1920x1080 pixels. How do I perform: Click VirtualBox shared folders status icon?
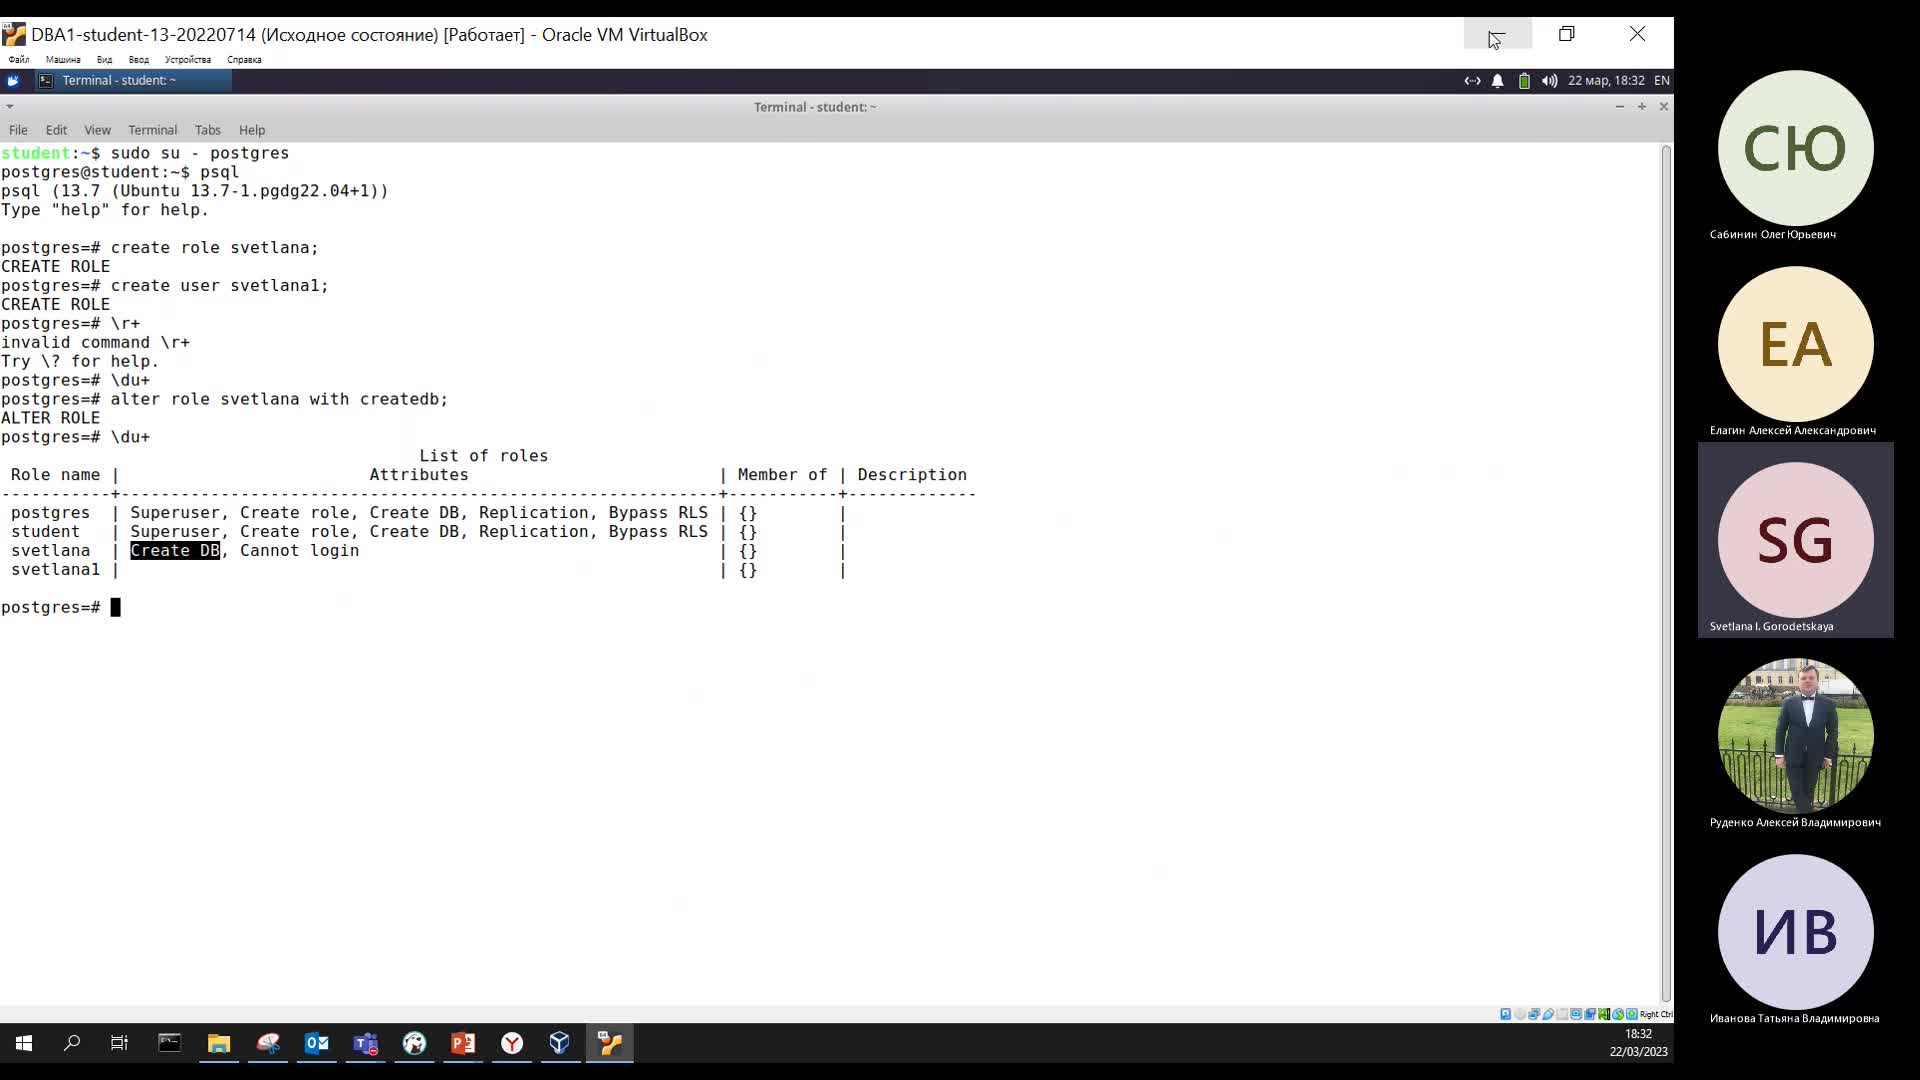tap(1562, 1014)
